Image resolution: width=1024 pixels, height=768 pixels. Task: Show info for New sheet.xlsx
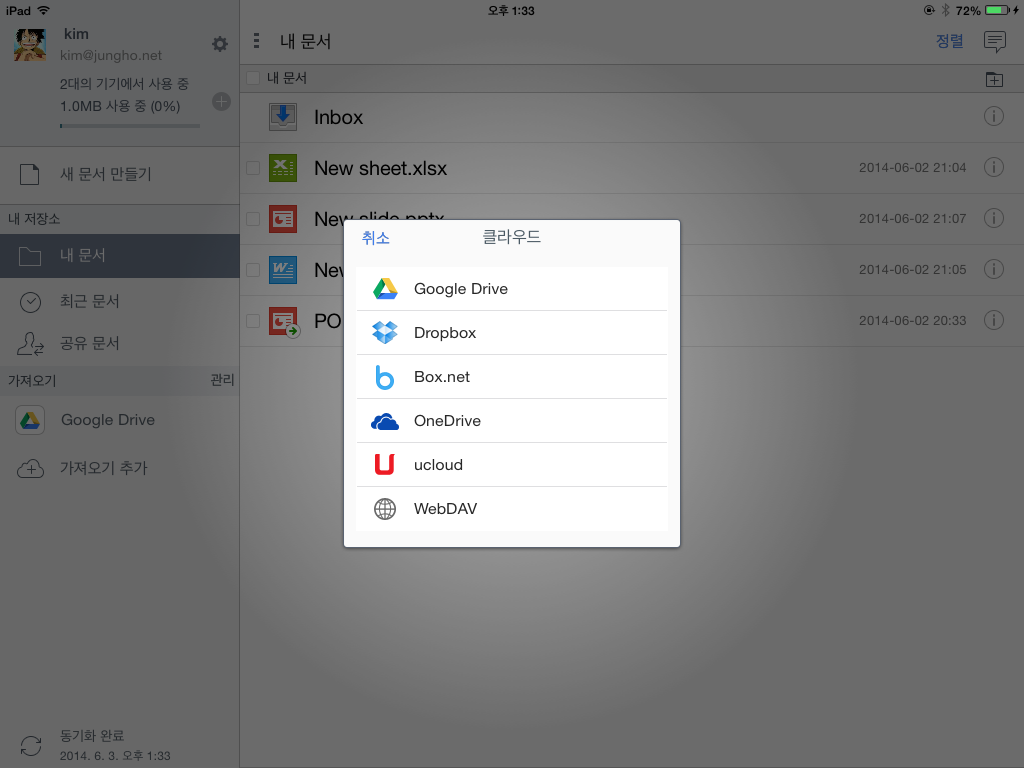(994, 167)
